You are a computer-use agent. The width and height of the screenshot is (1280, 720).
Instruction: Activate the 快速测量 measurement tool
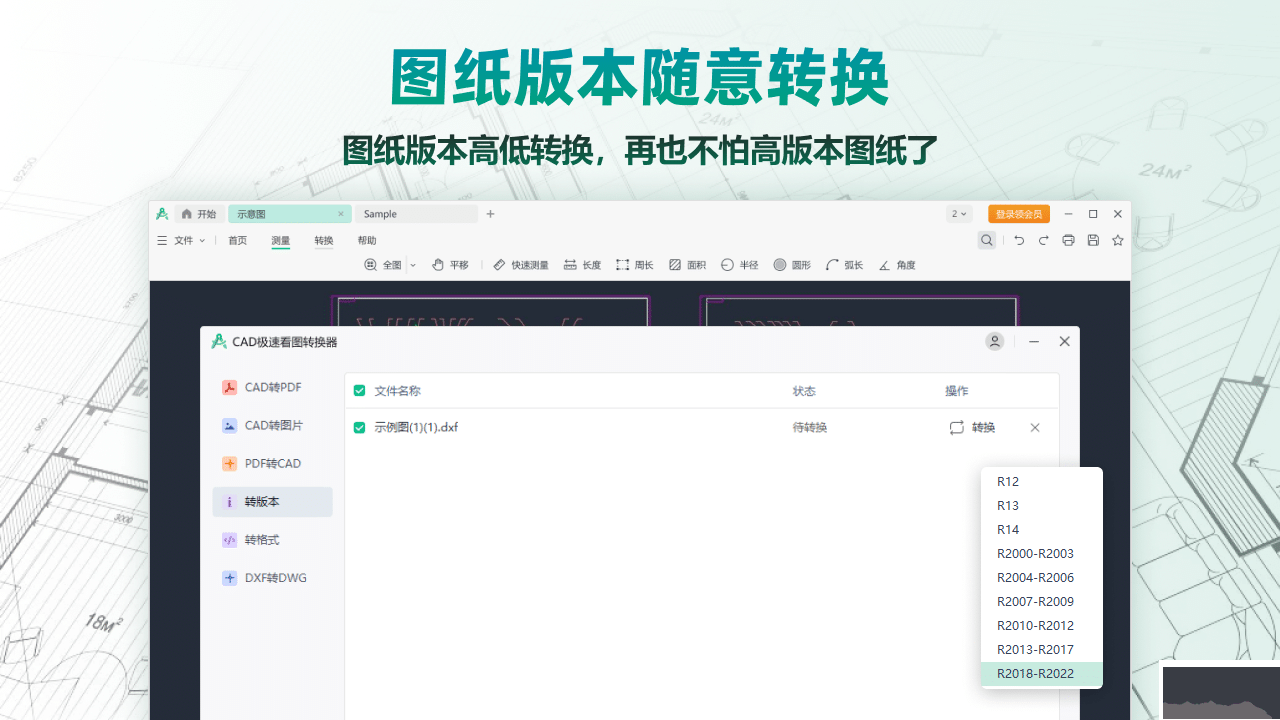pos(521,264)
